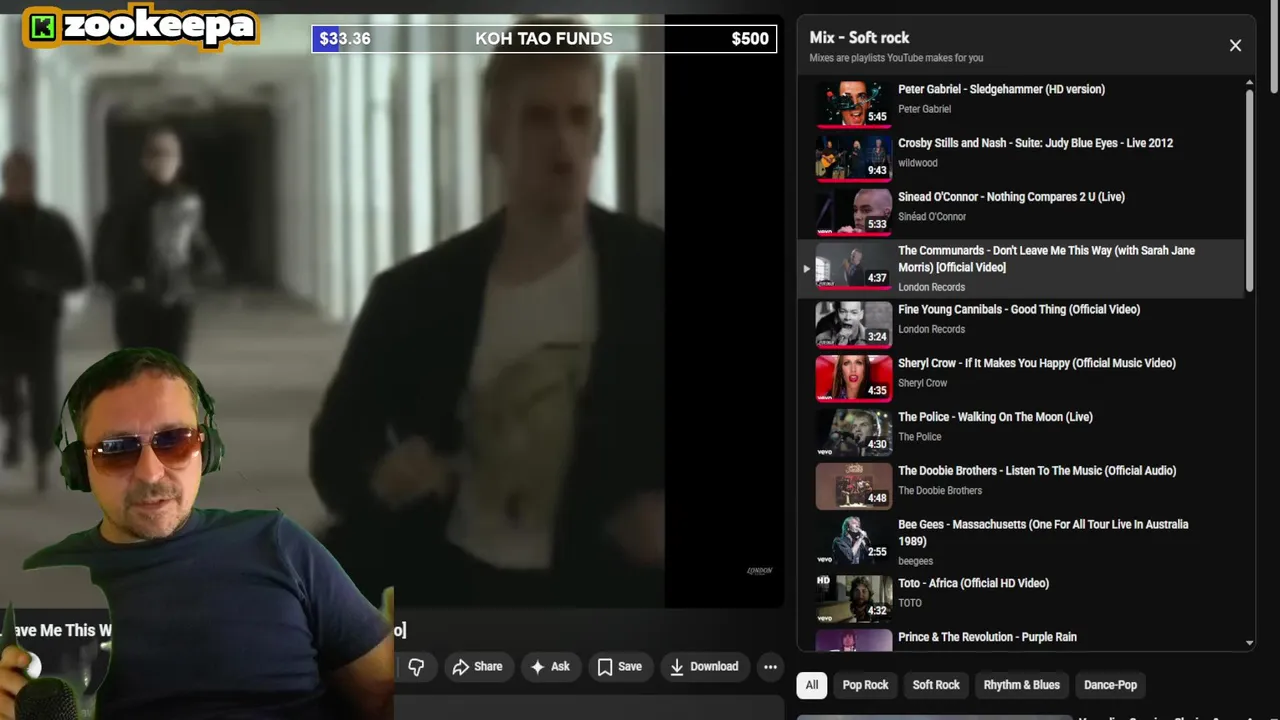Play Sinead O'Connor Nothing Compares 2 U thumbnail

click(x=854, y=212)
